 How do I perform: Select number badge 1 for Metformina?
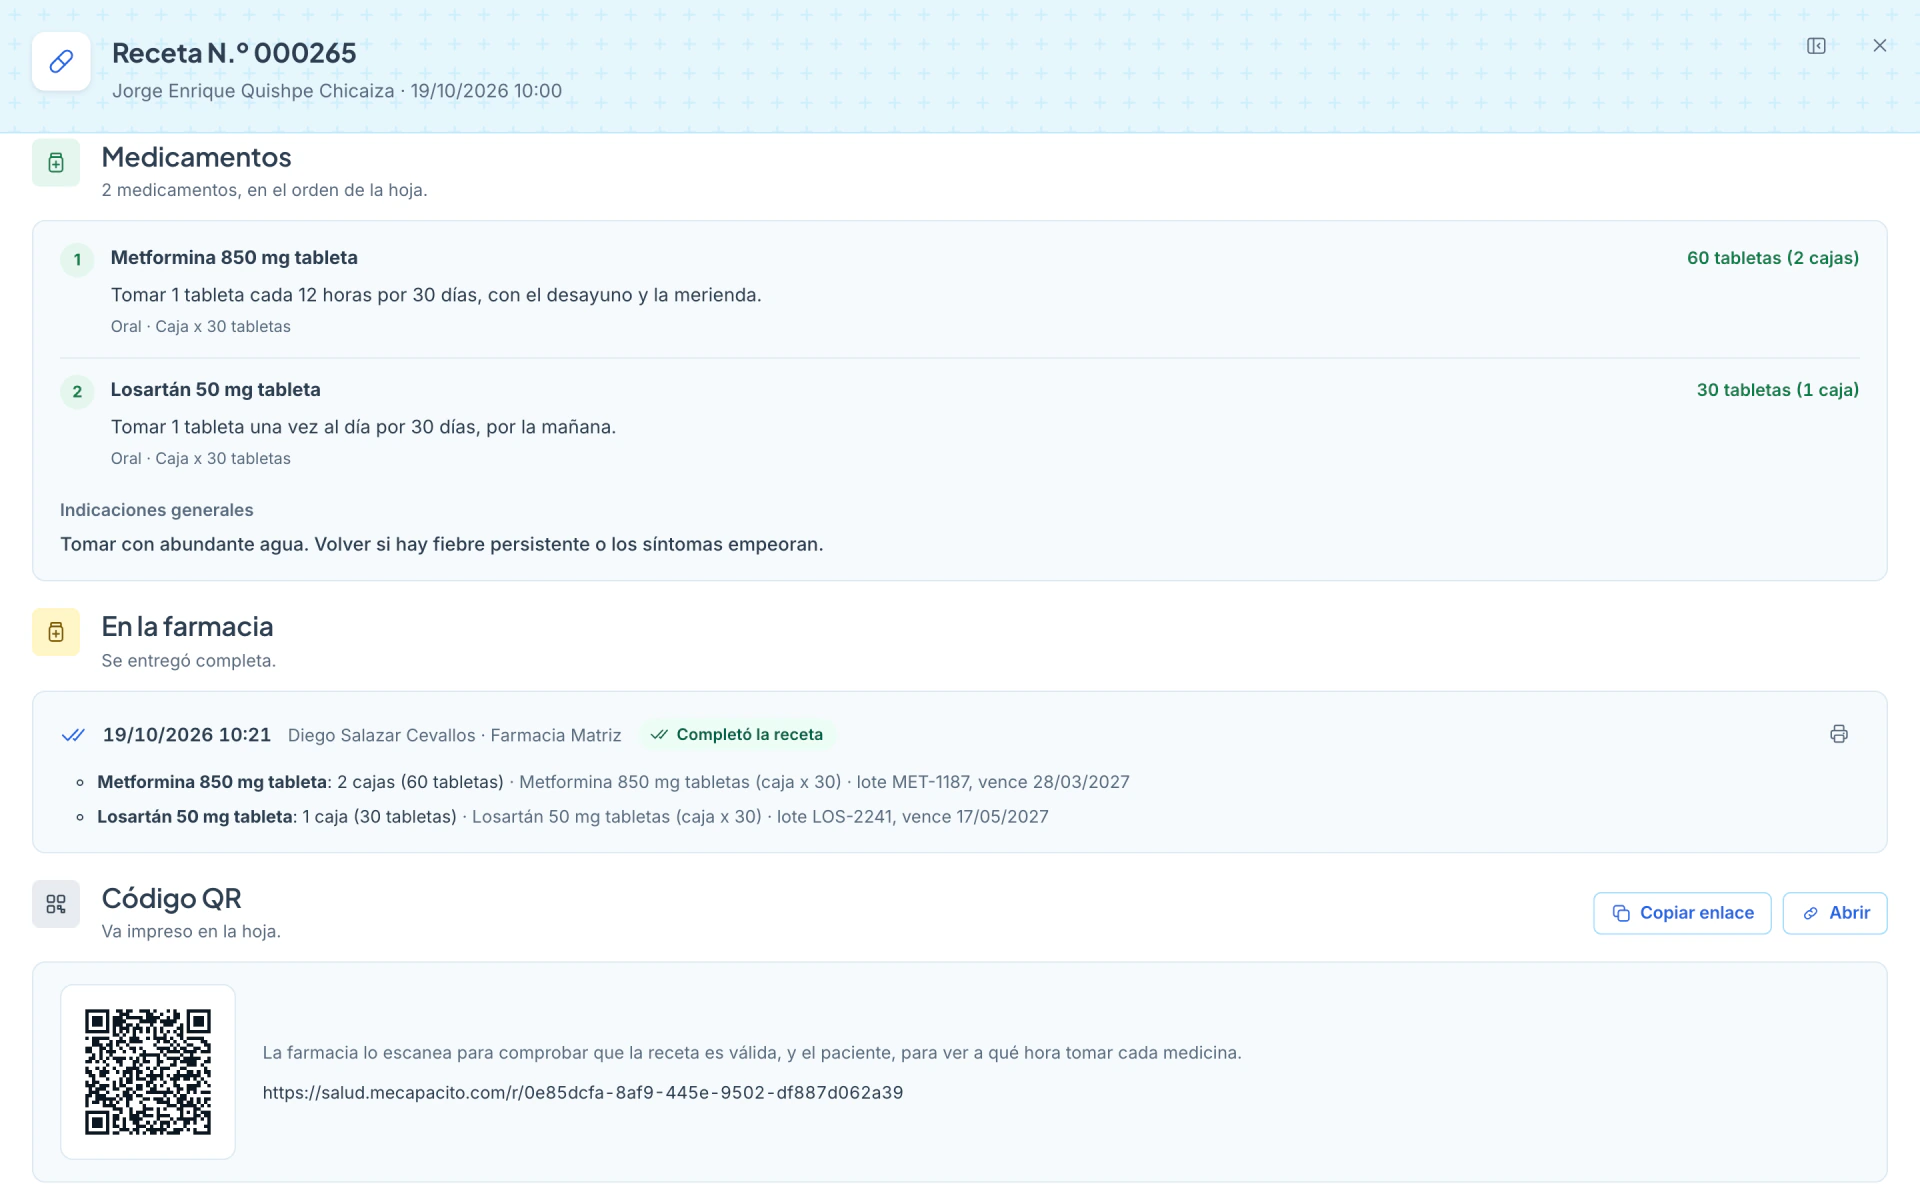[x=77, y=260]
